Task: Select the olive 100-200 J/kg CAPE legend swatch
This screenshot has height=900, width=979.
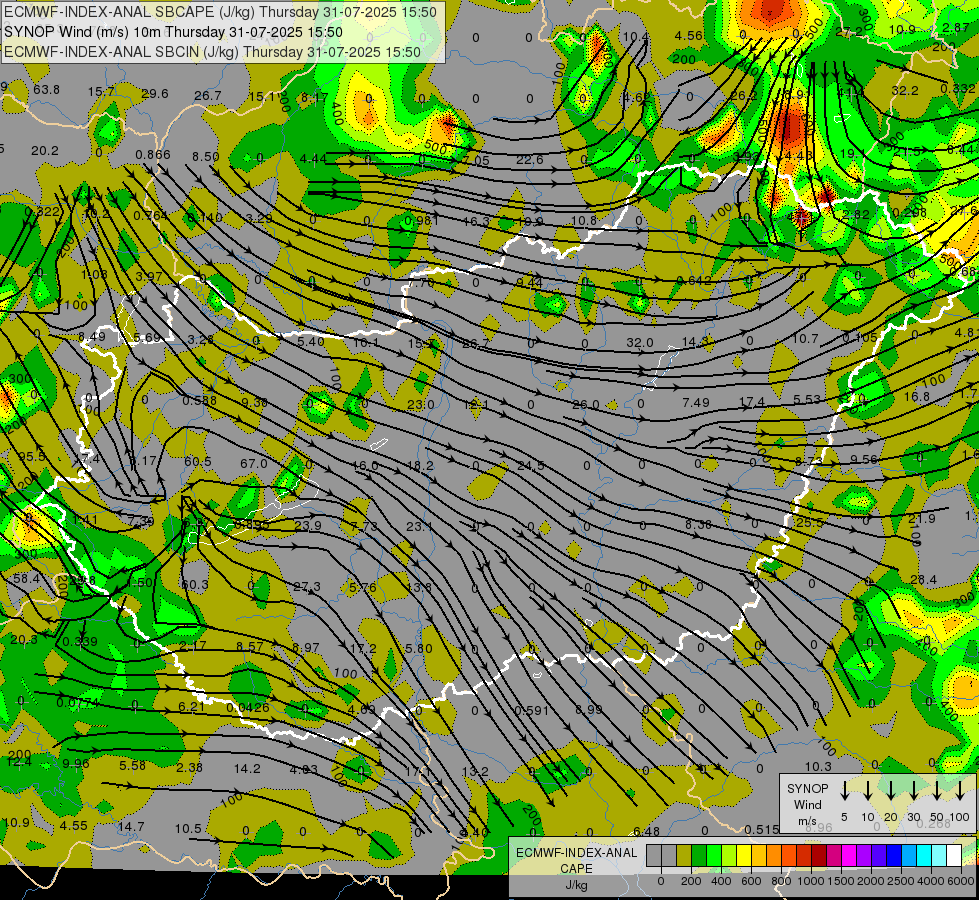Action: tap(684, 855)
